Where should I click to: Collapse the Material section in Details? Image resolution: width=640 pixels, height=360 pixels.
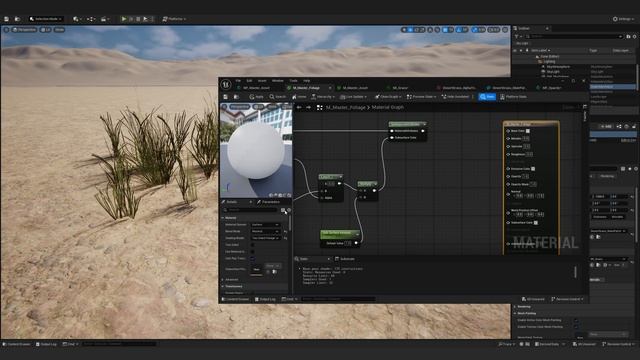pyautogui.click(x=223, y=218)
